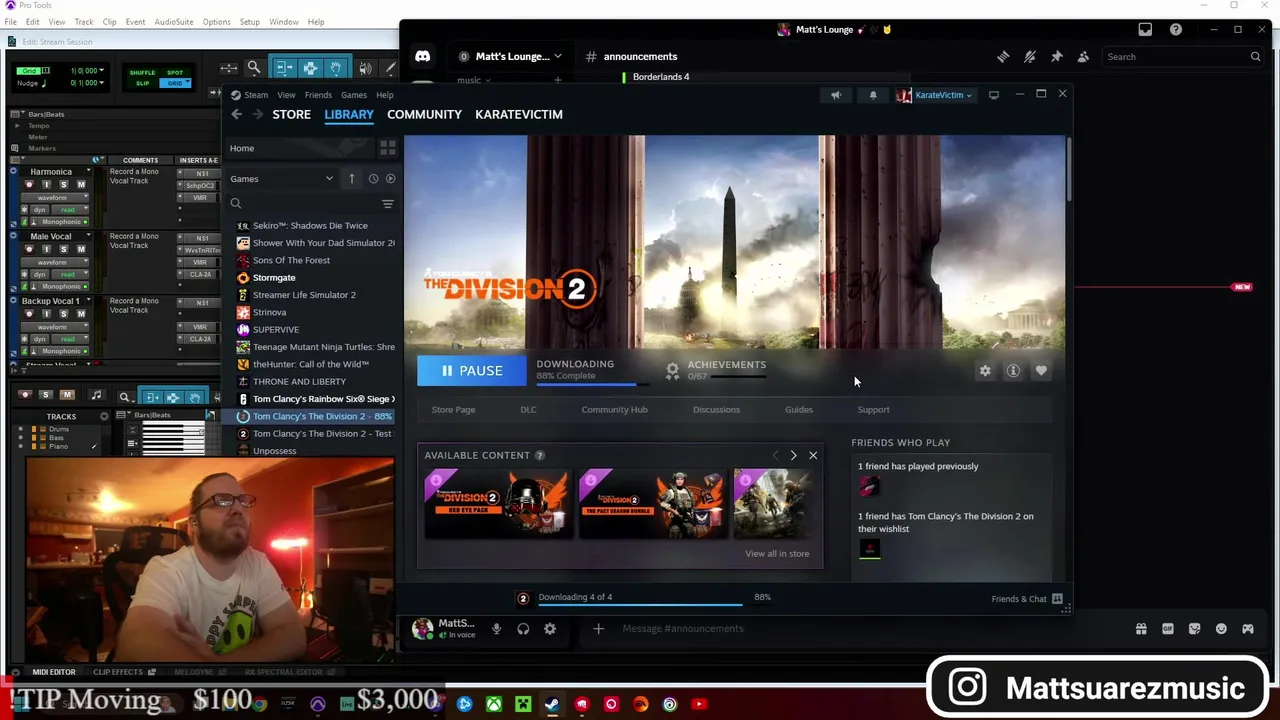Show ready-to-play games filter
Viewport: 1280px width, 720px height.
coord(390,179)
